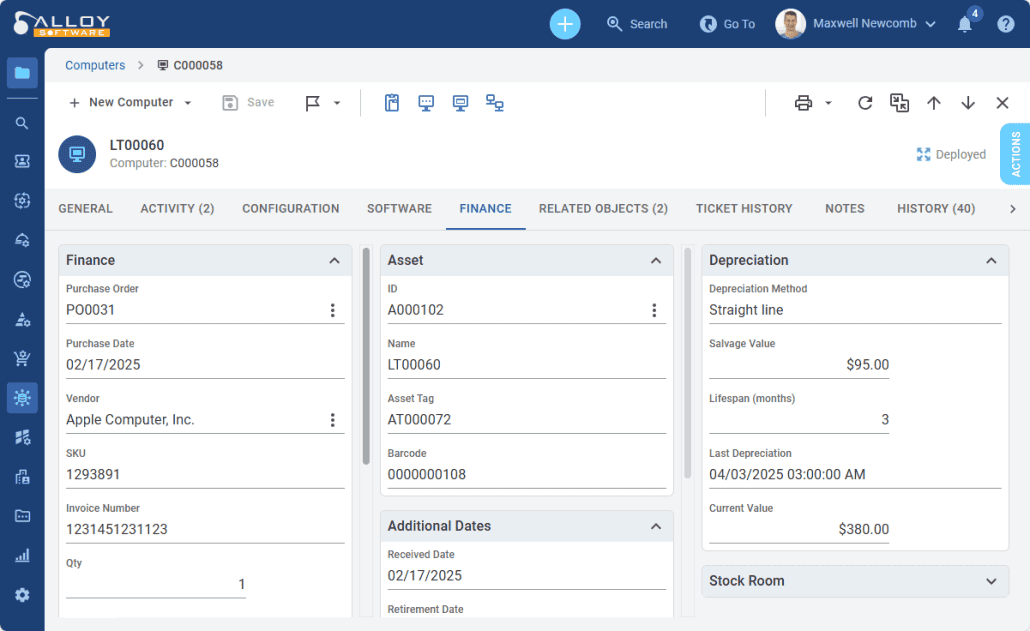Image resolution: width=1030 pixels, height=631 pixels.
Task: Click the notifications bell with badge 4
Action: 964,23
